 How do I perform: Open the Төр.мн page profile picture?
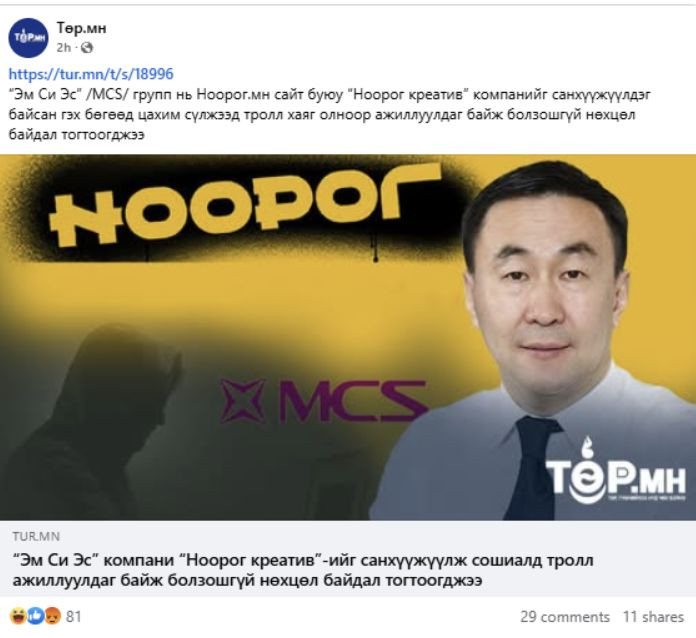pyautogui.click(x=28, y=38)
